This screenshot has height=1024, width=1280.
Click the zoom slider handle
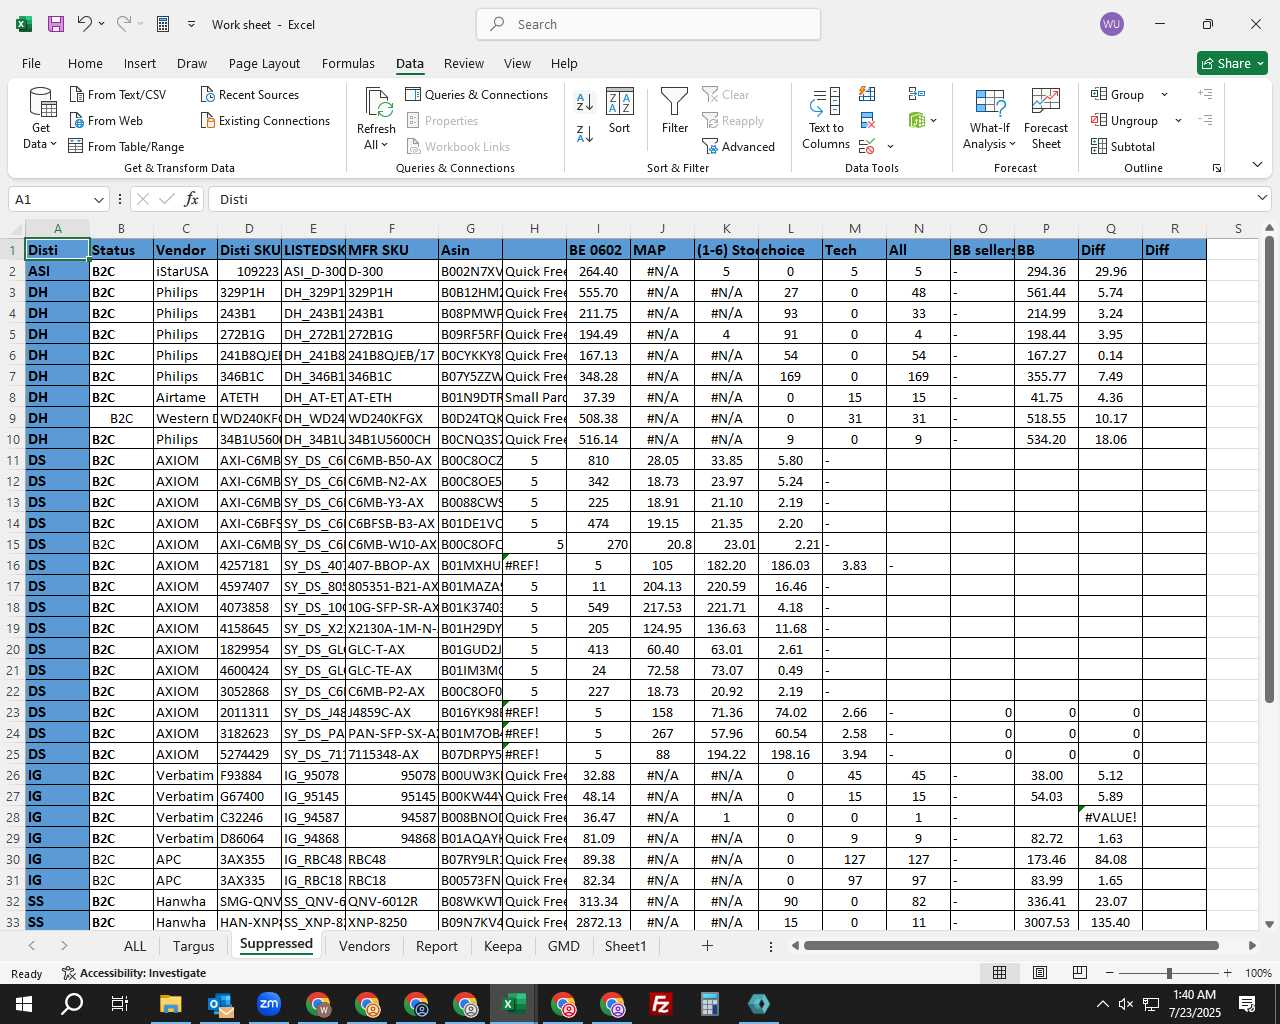tap(1168, 973)
